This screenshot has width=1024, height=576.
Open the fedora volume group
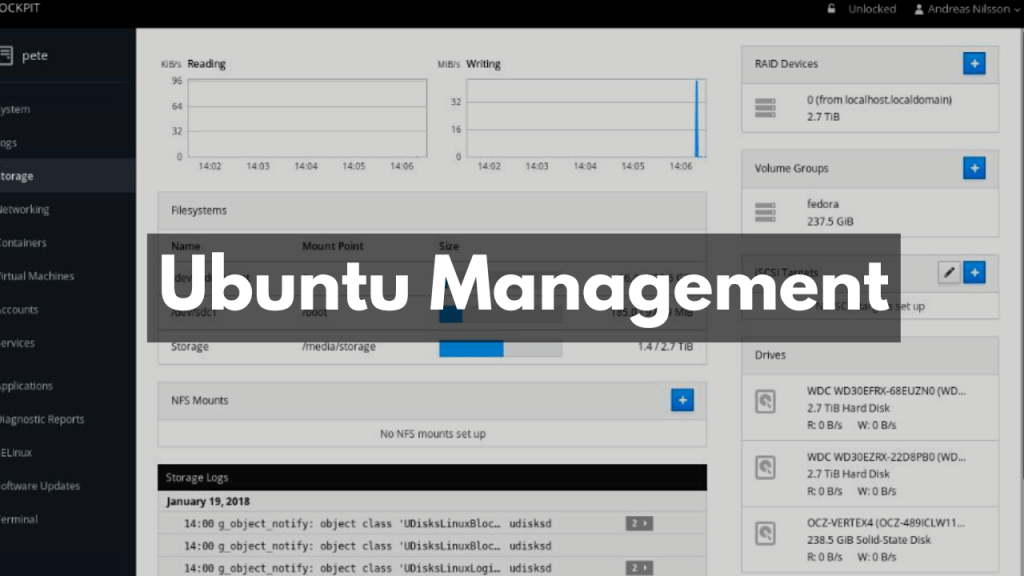[870, 212]
